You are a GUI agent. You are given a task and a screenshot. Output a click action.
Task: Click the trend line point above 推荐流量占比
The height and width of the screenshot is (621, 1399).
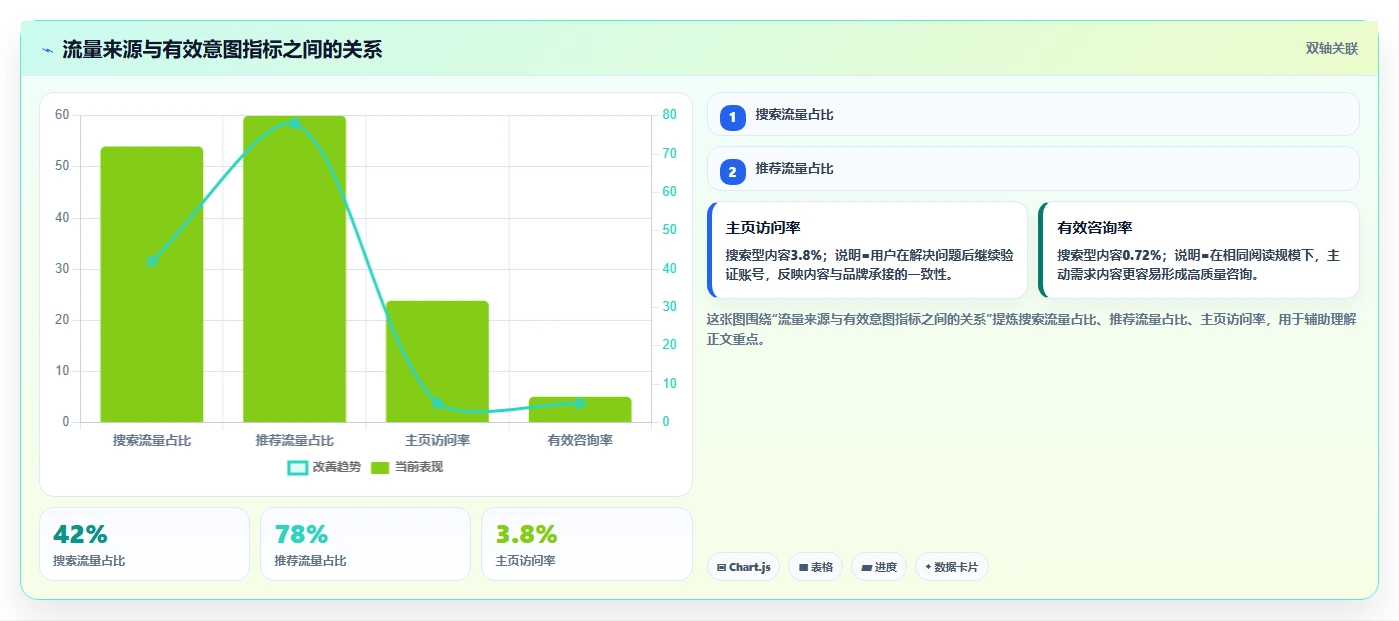coord(294,123)
